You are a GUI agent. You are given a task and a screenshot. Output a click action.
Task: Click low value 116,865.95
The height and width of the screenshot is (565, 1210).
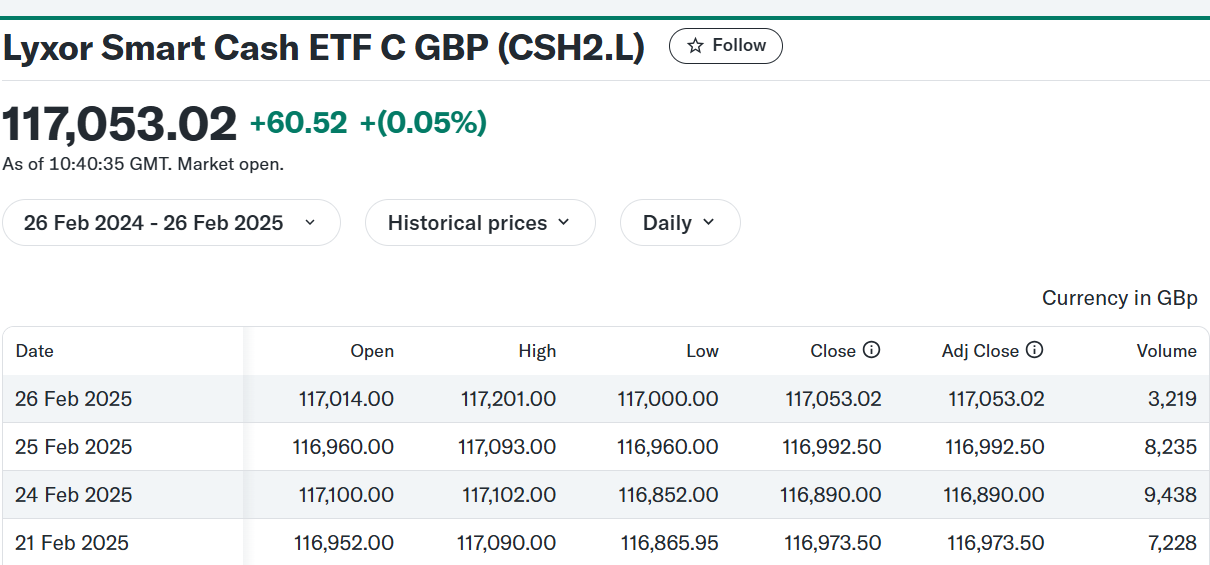click(669, 543)
